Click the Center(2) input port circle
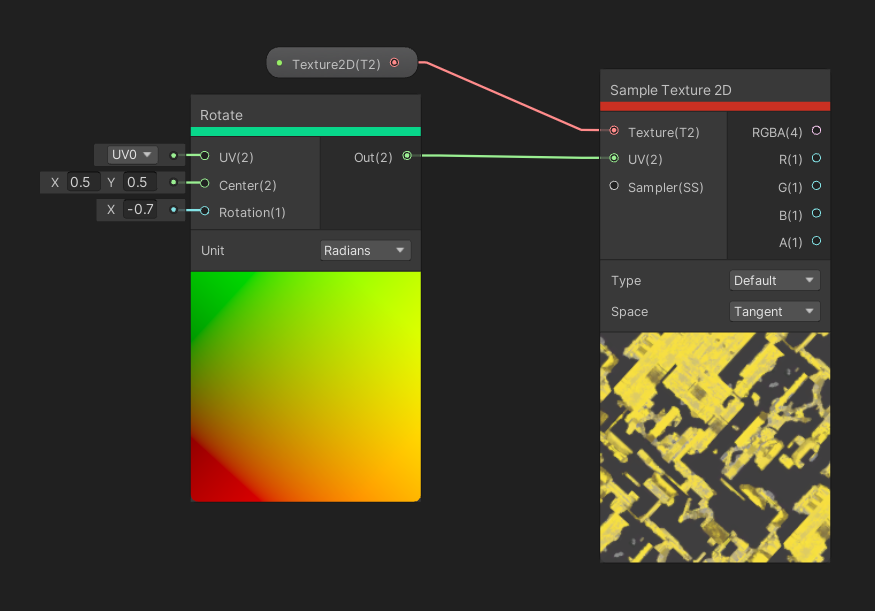875x611 pixels. tap(205, 184)
